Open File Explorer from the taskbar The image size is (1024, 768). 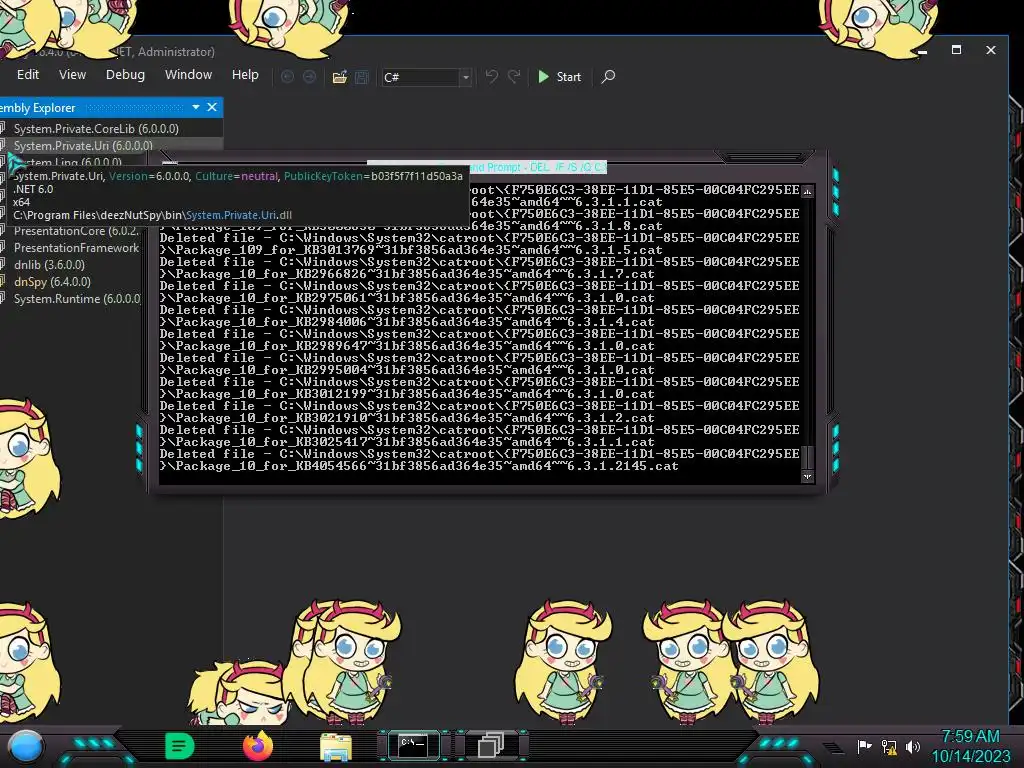[336, 746]
